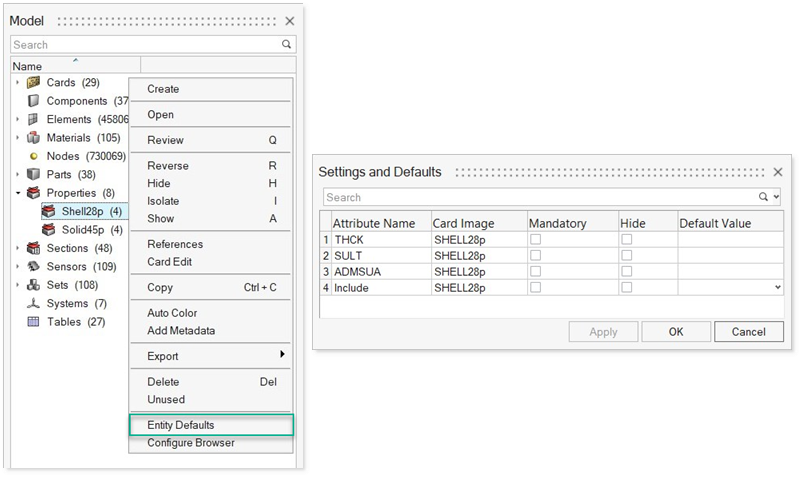The height and width of the screenshot is (477, 799).
Task: Click the Nodes yellow dot icon
Action: pyautogui.click(x=33, y=156)
